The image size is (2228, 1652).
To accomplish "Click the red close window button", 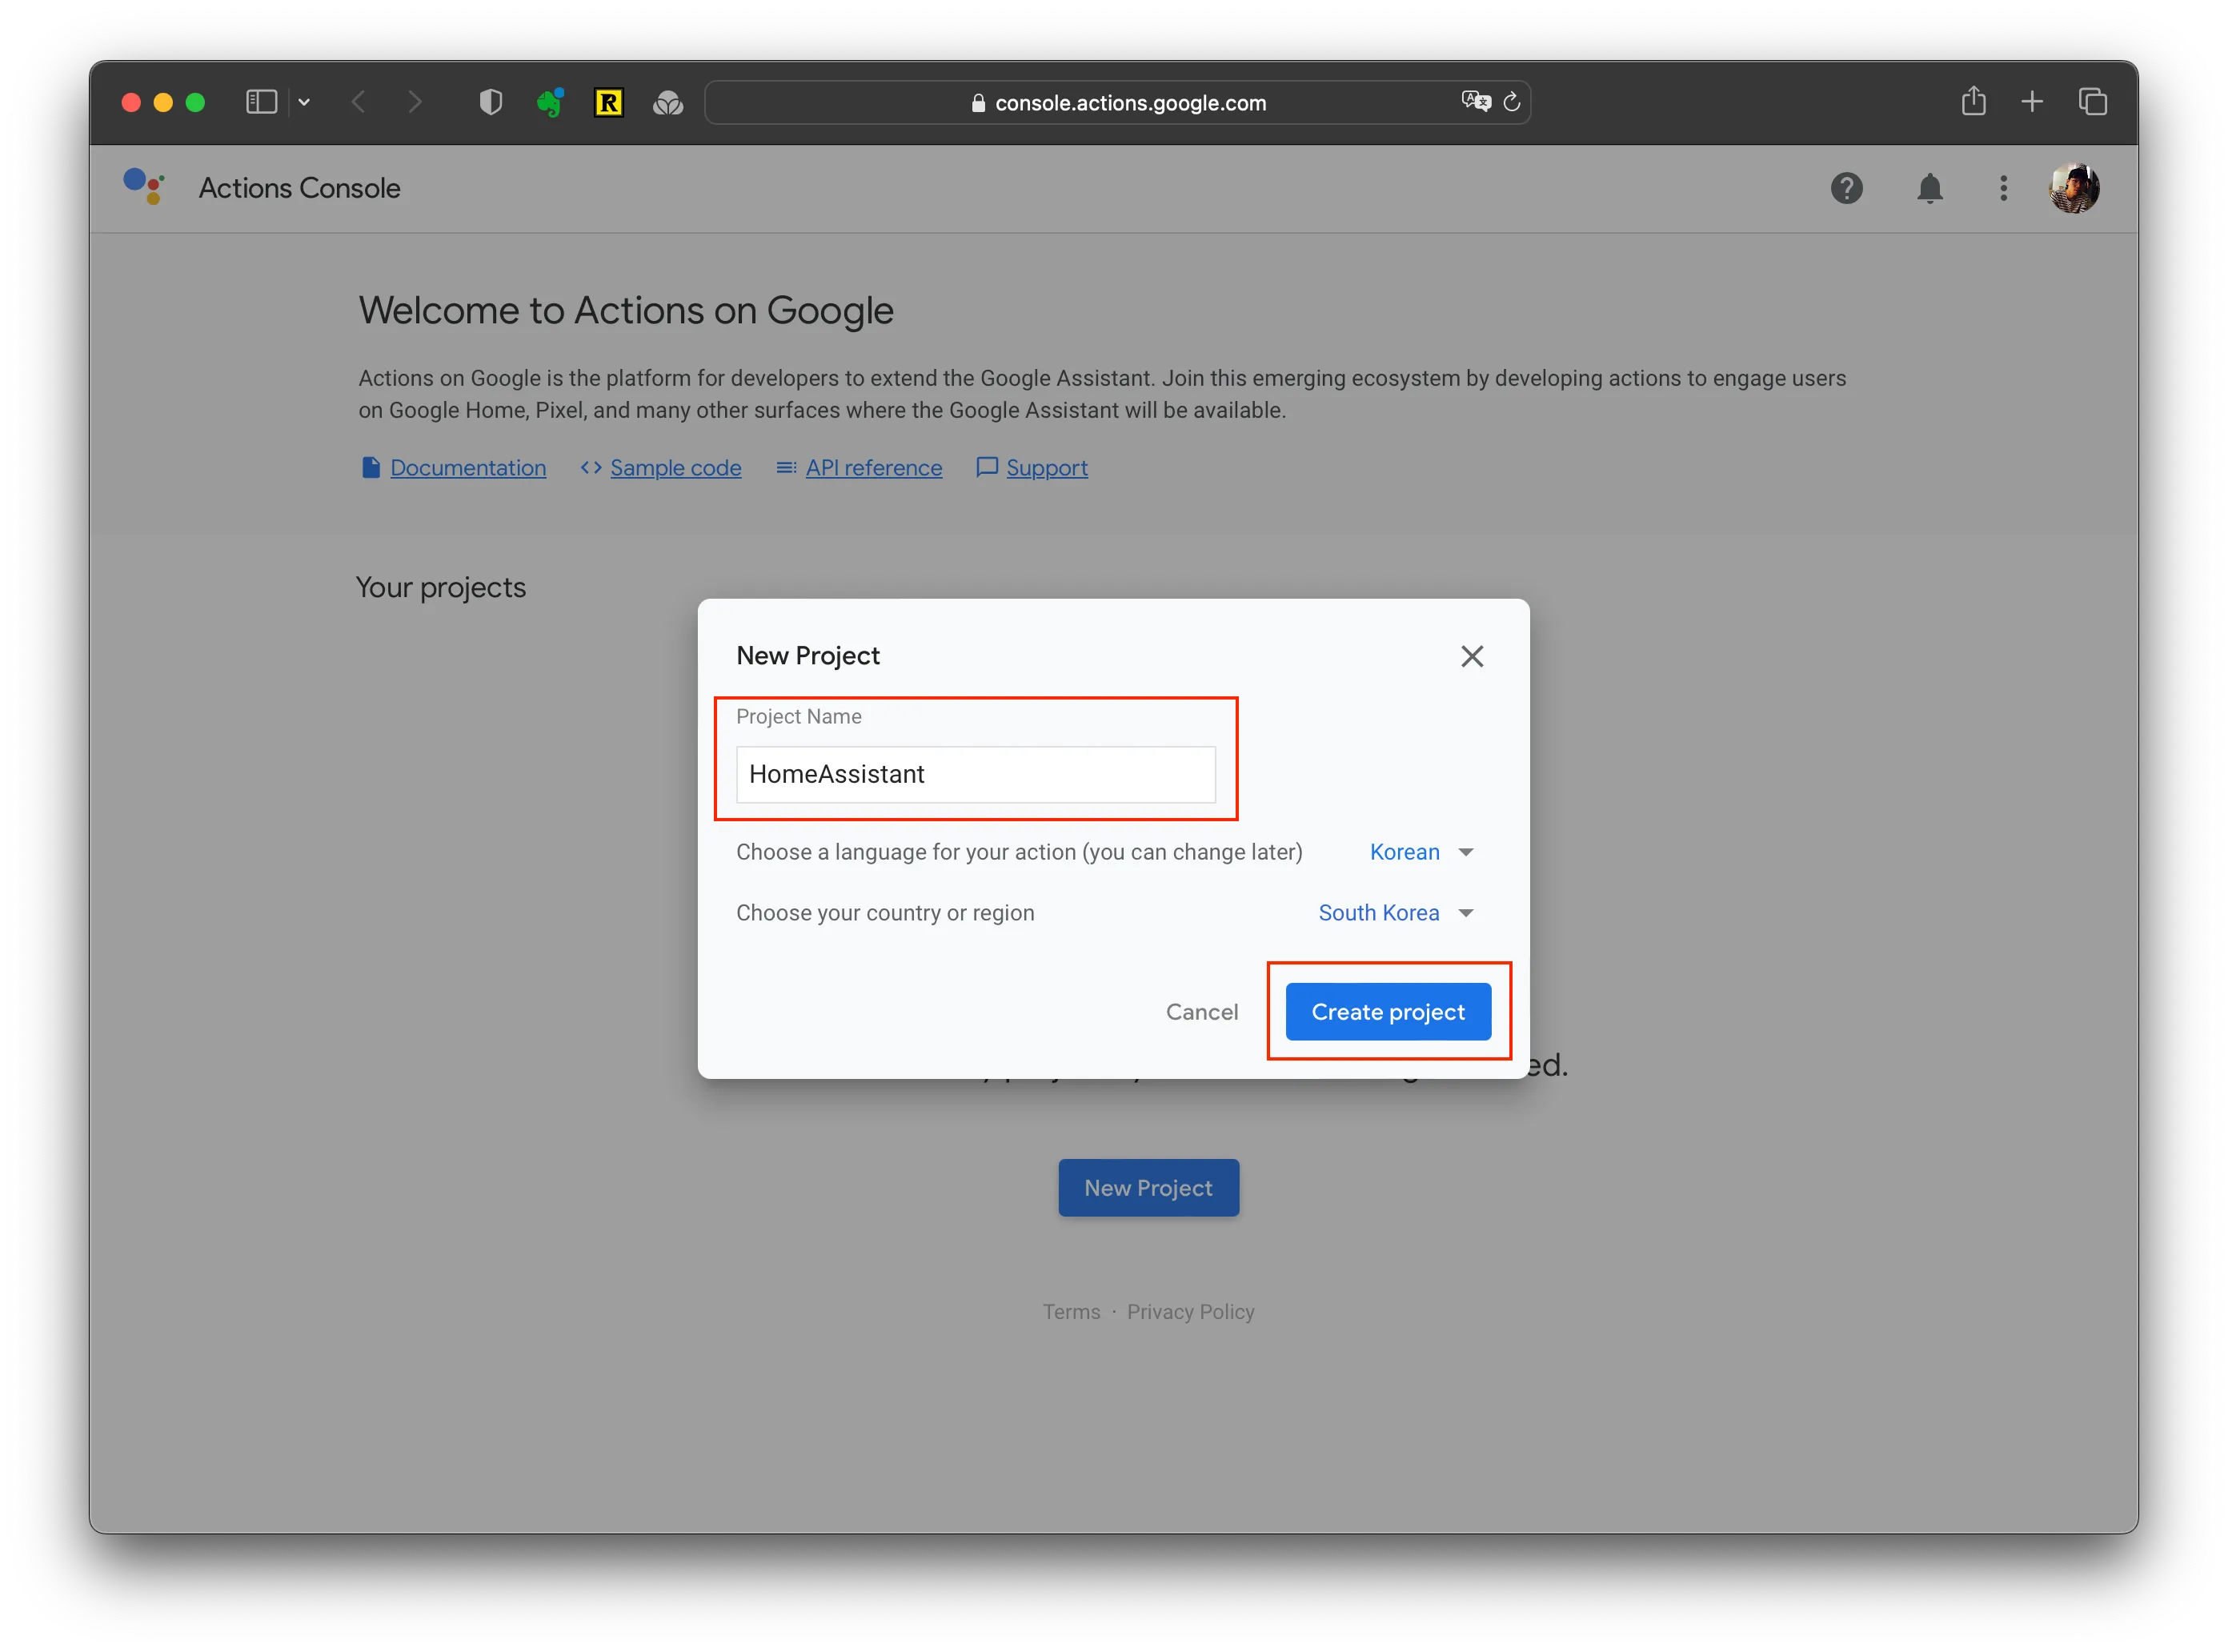I will click(x=131, y=102).
